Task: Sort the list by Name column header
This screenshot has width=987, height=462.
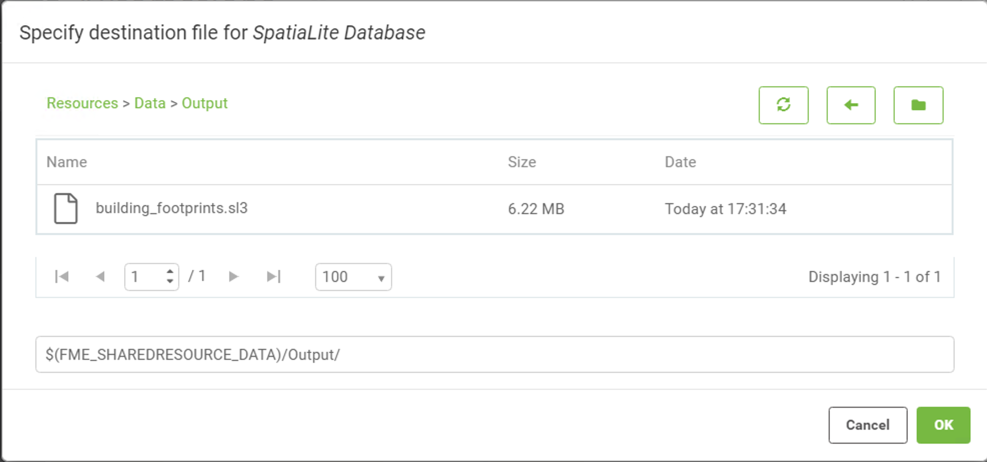Action: click(67, 162)
